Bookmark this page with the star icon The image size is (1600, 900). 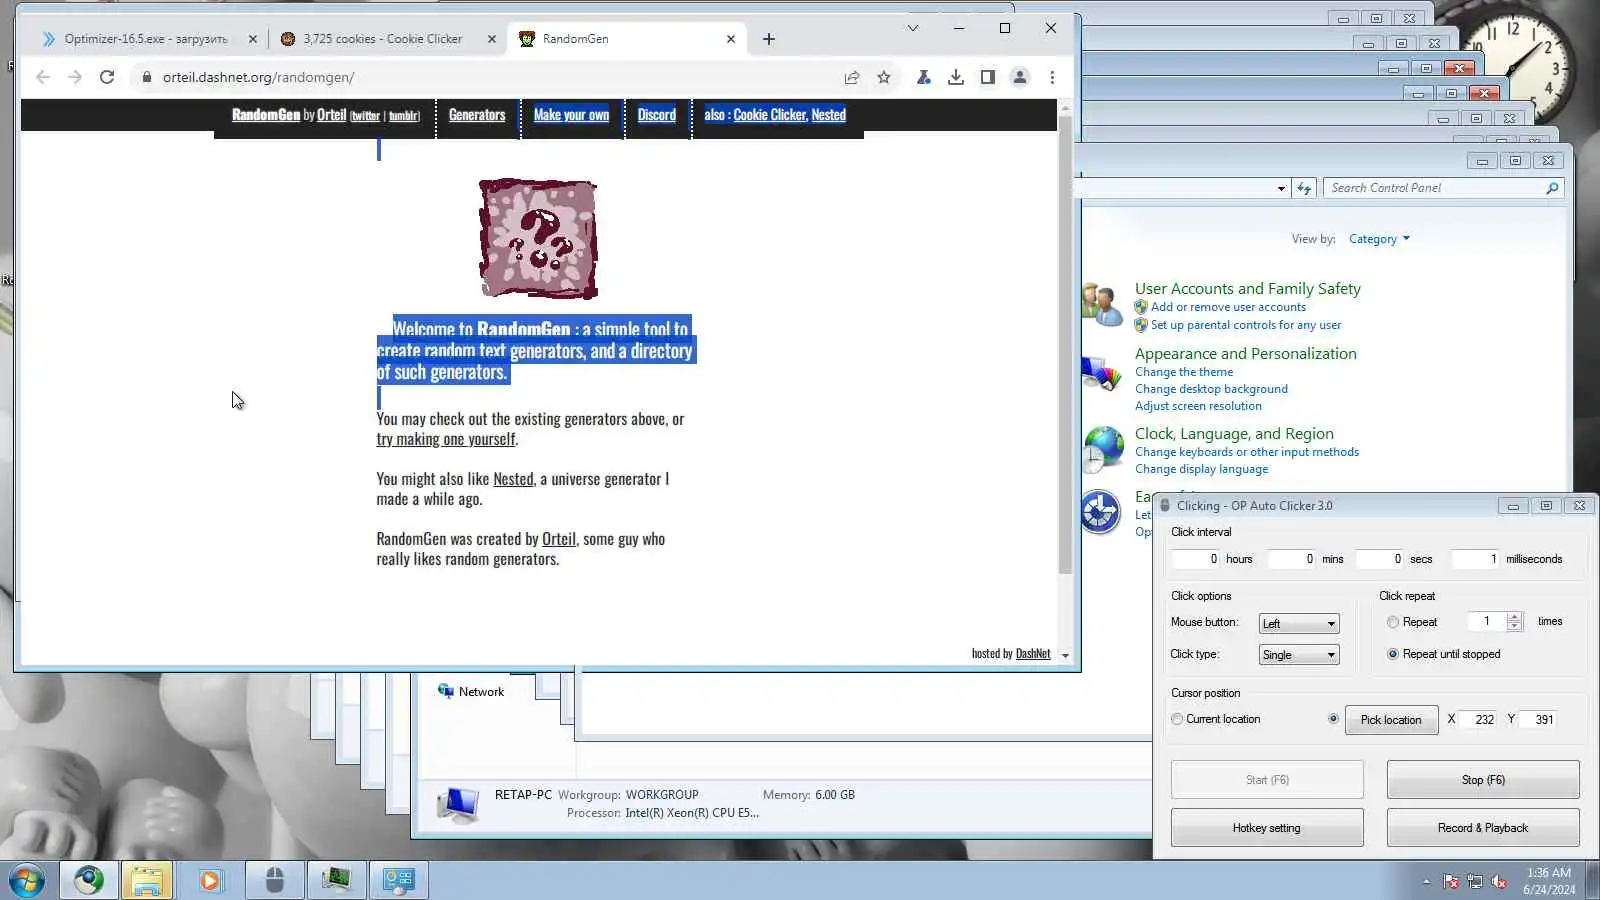click(884, 77)
